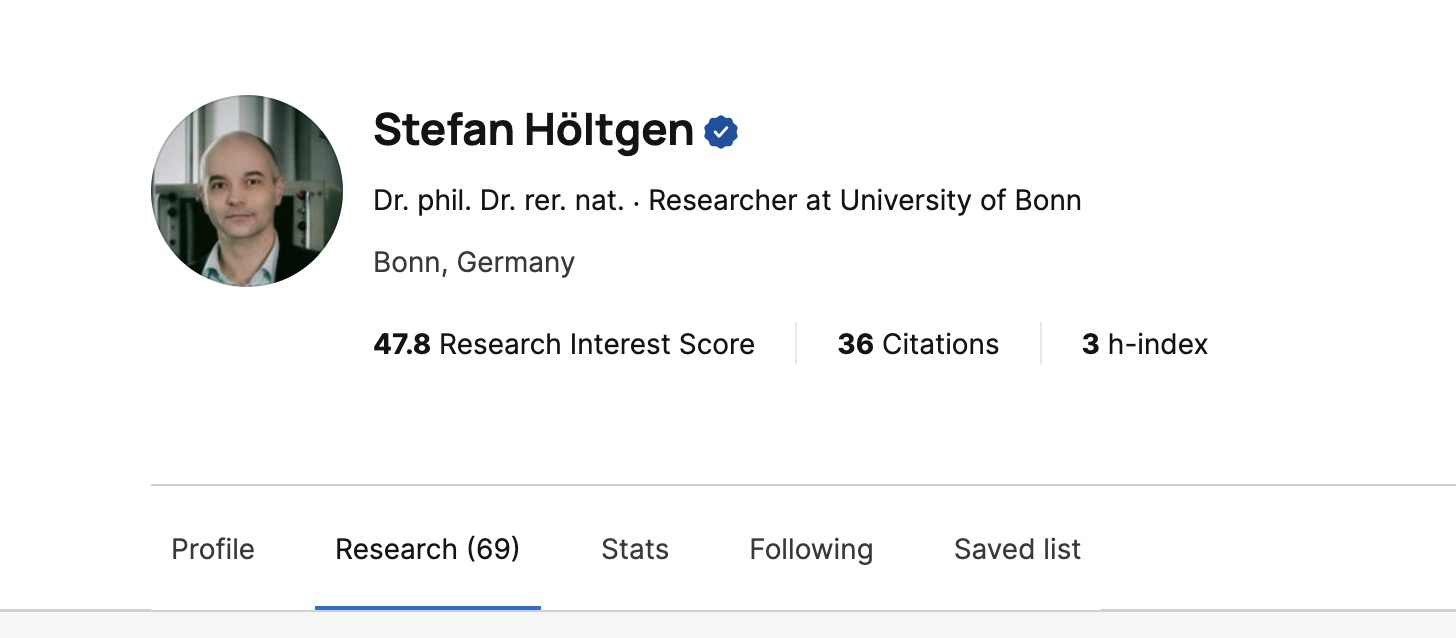Click the University of Bonn affiliation
Viewport: 1456px width, 638px height.
point(960,200)
